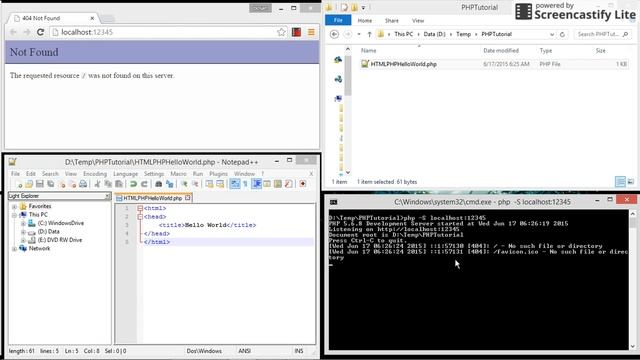Expand Network node in Light Explorer
This screenshot has height=360, width=640.
pos(14,249)
